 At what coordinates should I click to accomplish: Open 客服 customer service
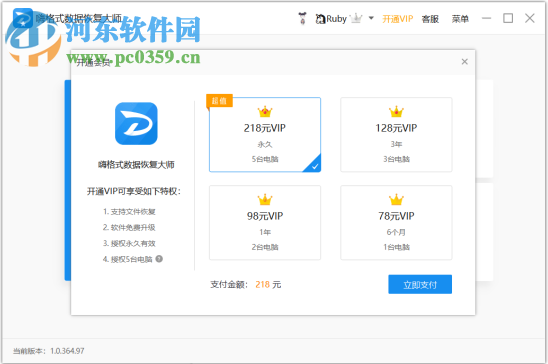tap(430, 19)
